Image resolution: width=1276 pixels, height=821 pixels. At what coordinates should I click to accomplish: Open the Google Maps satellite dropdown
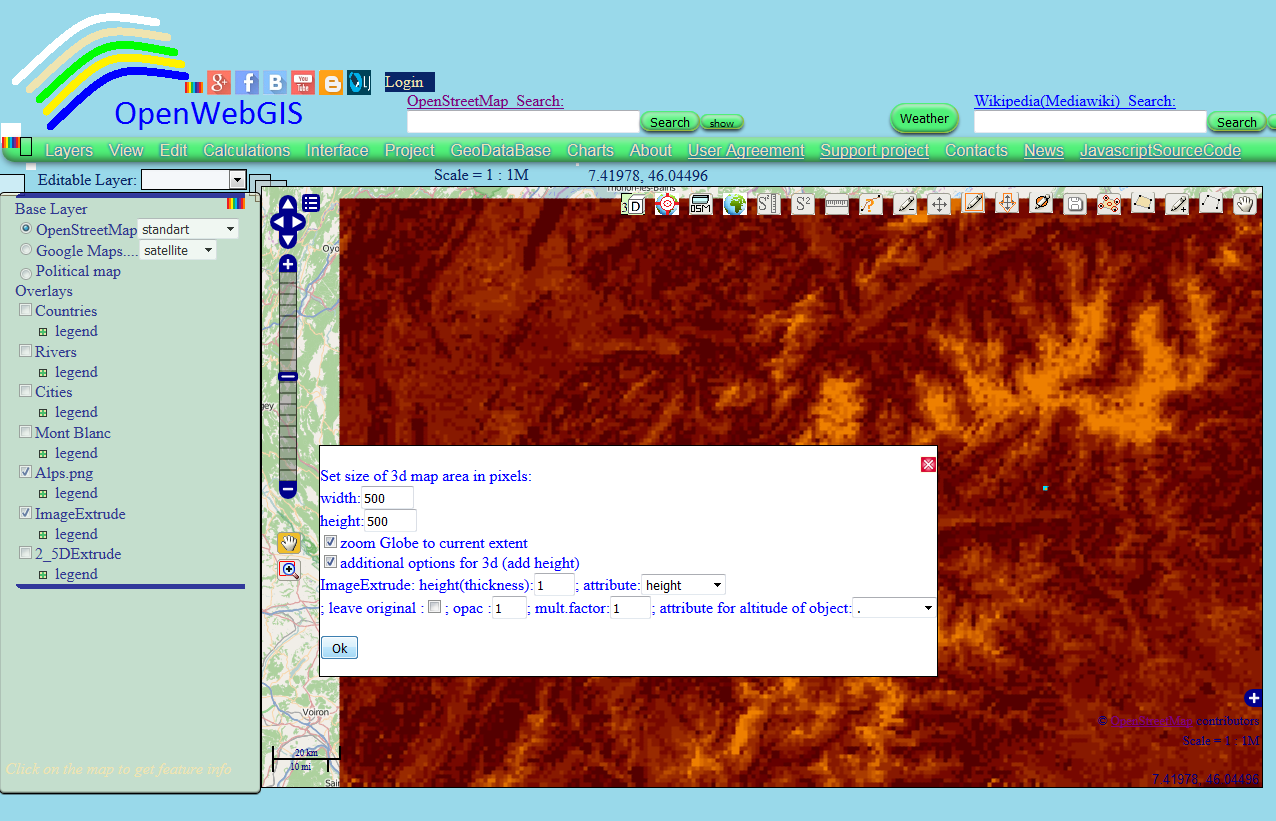tap(178, 250)
